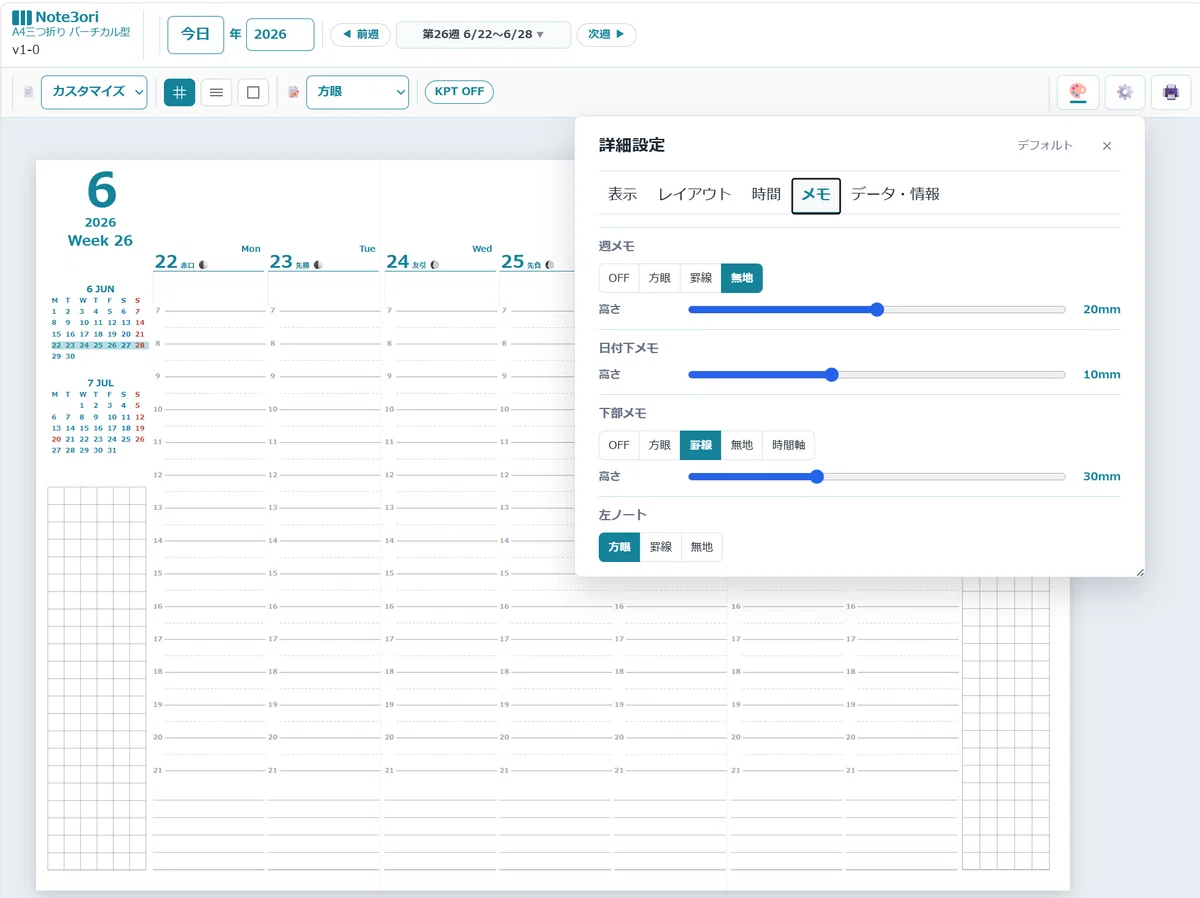The image size is (1200, 898).
Task: Adjust the 下部メモ height slider
Action: [x=877, y=477]
